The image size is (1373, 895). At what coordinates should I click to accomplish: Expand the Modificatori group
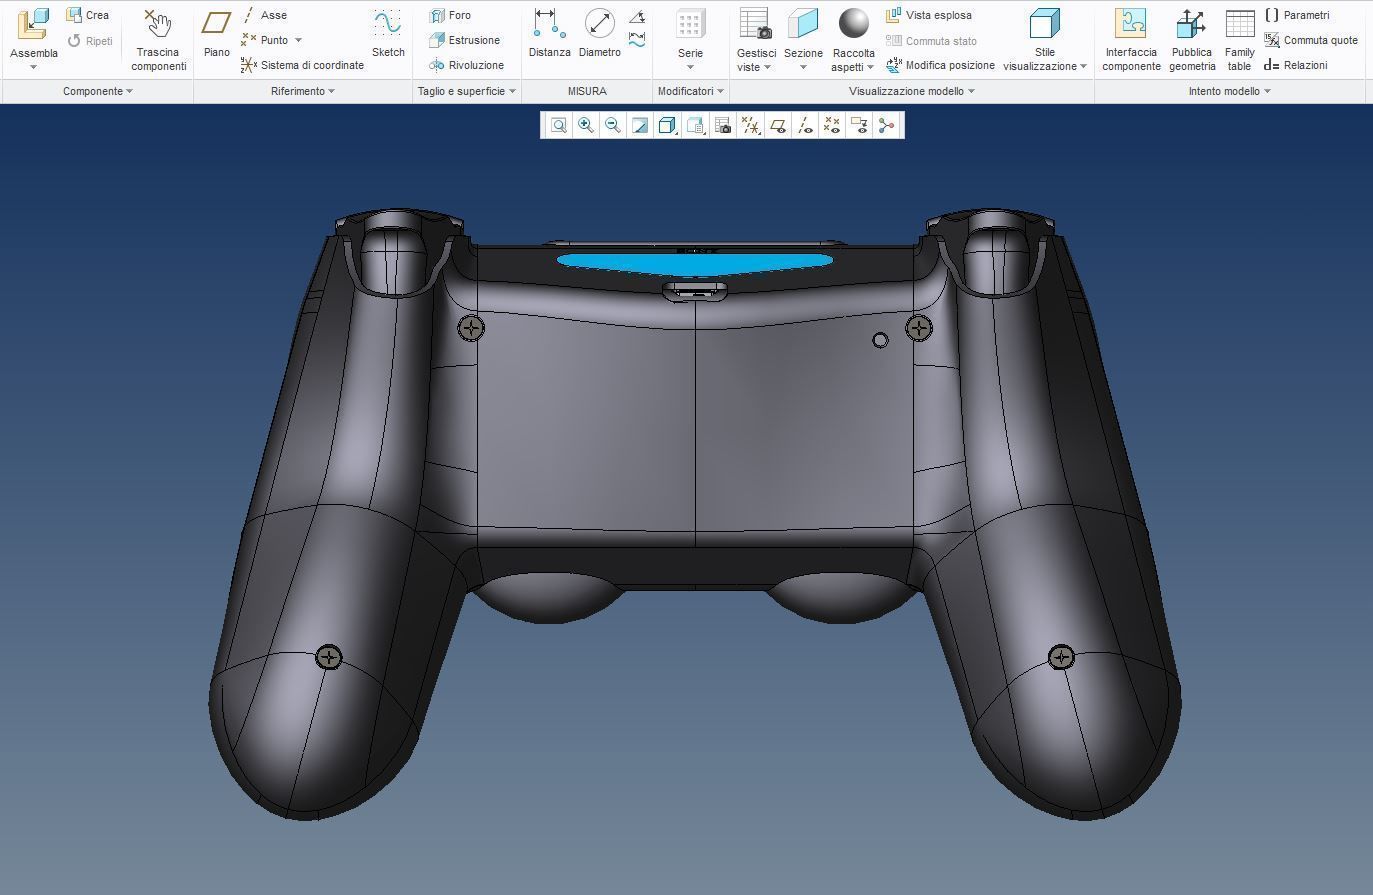(x=690, y=91)
